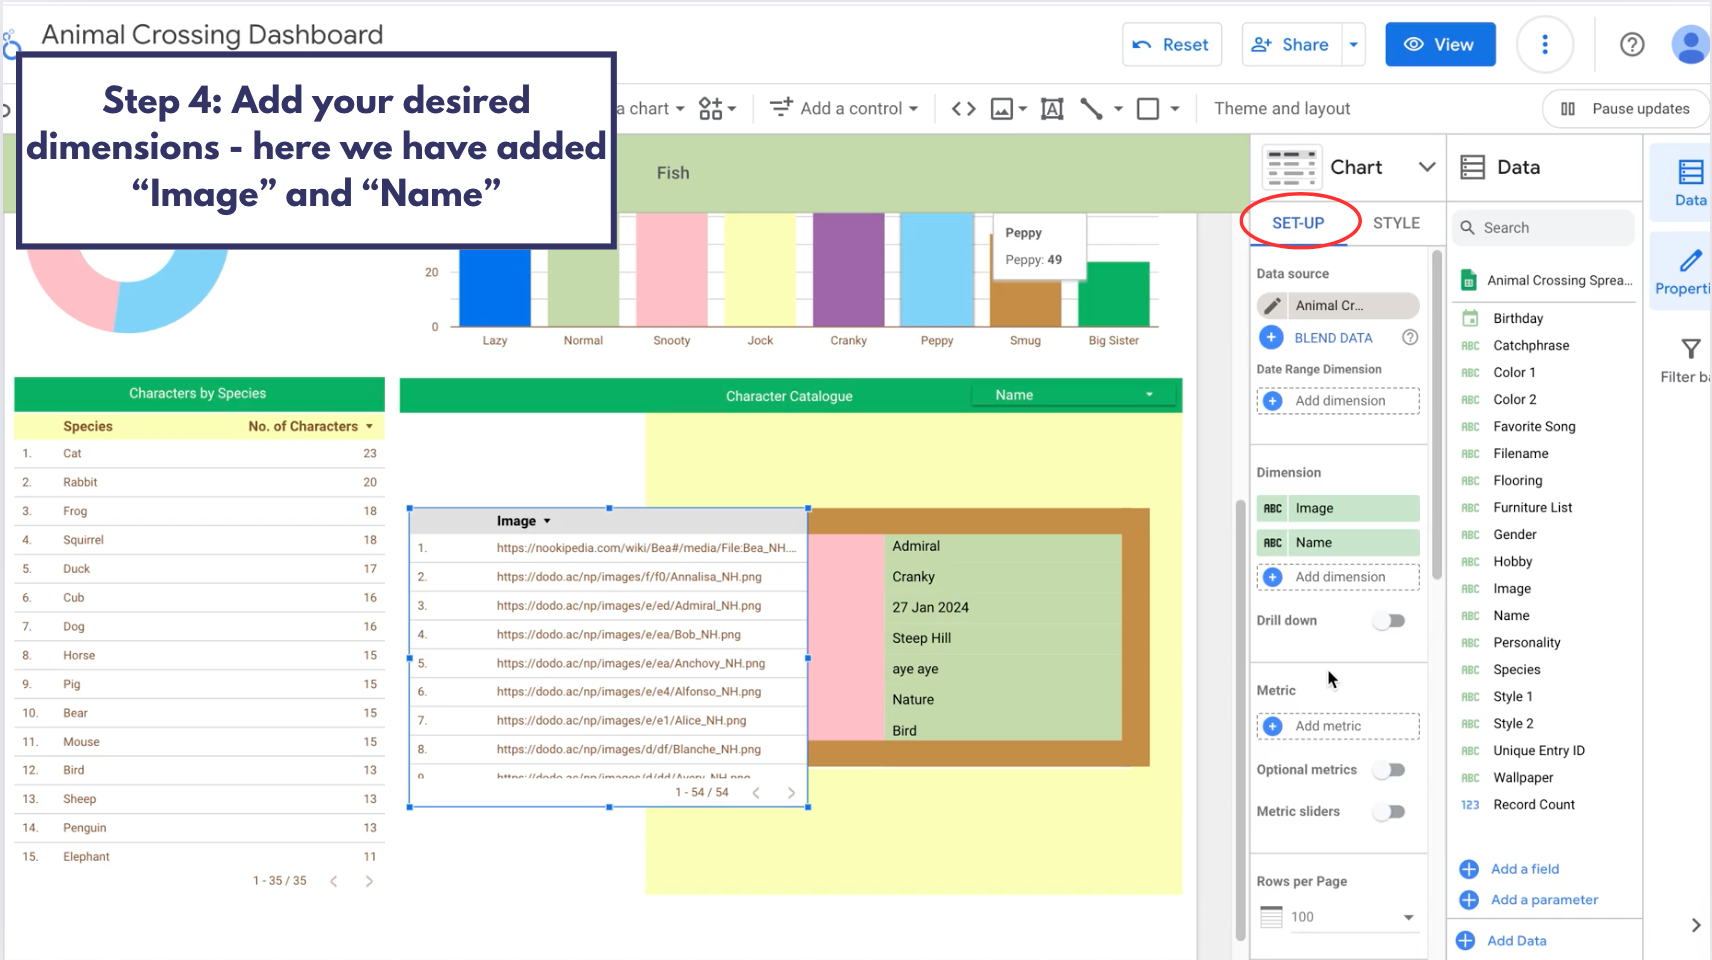1712x960 pixels.
Task: Click the insert image icon
Action: click(1002, 109)
